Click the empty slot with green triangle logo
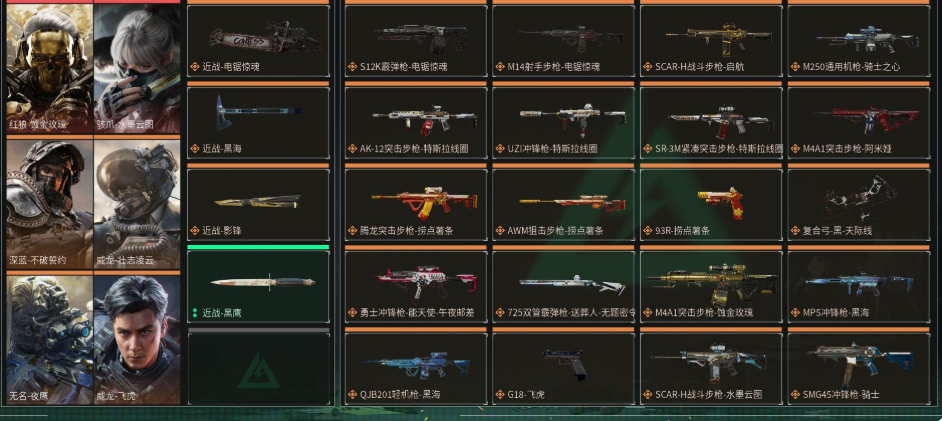Viewport: 942px width, 421px height. coord(258,369)
